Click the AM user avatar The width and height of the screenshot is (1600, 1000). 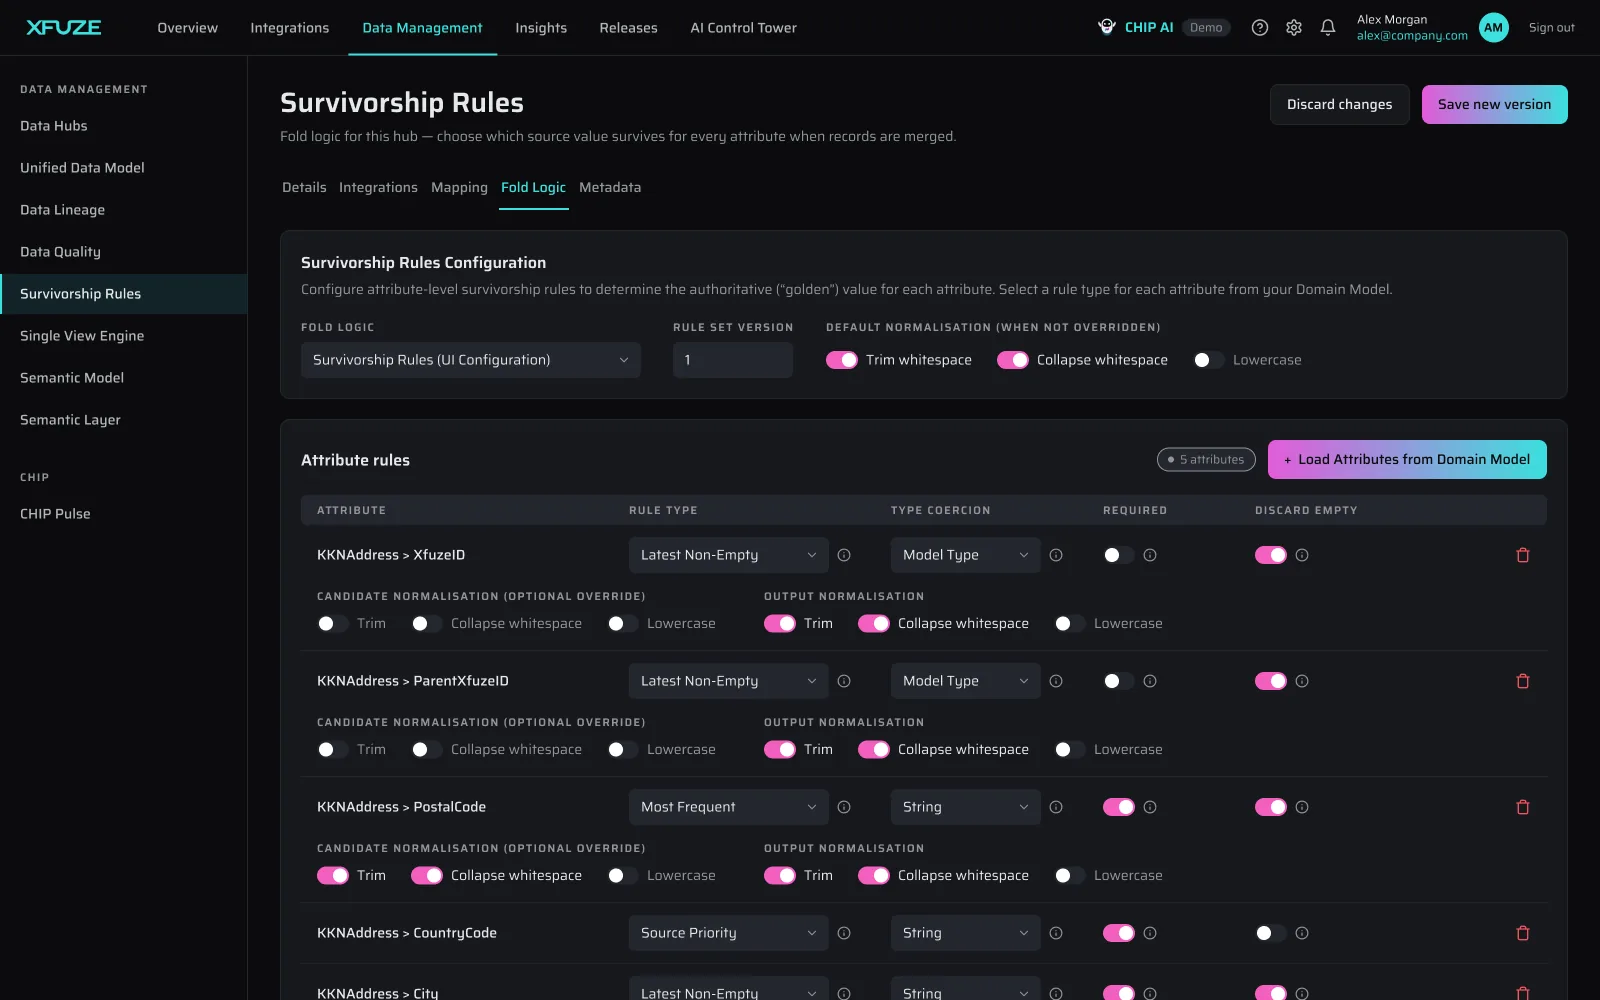pyautogui.click(x=1494, y=28)
